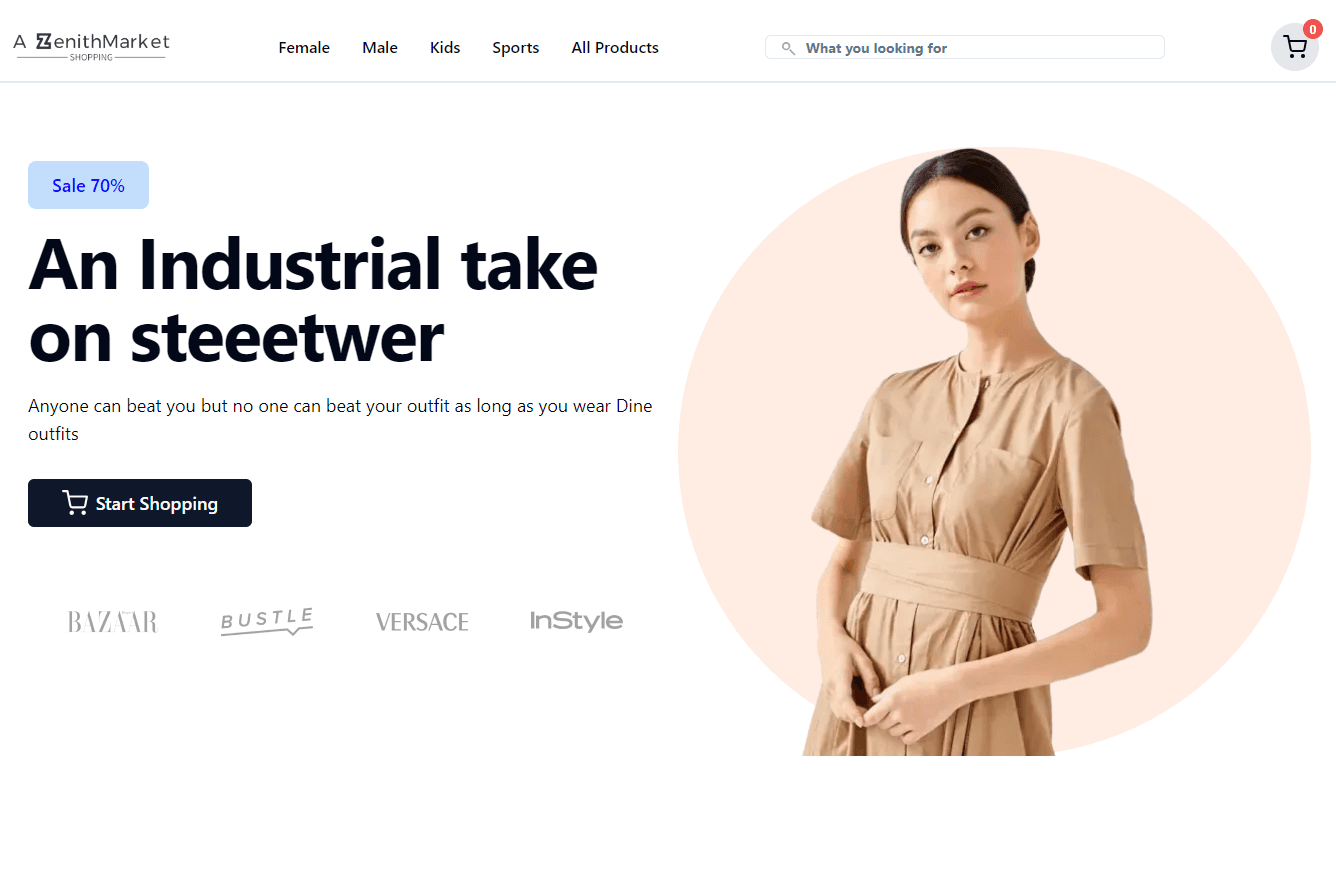This screenshot has width=1336, height=890.
Task: Click the magnifier icon in search bar
Action: click(x=788, y=48)
